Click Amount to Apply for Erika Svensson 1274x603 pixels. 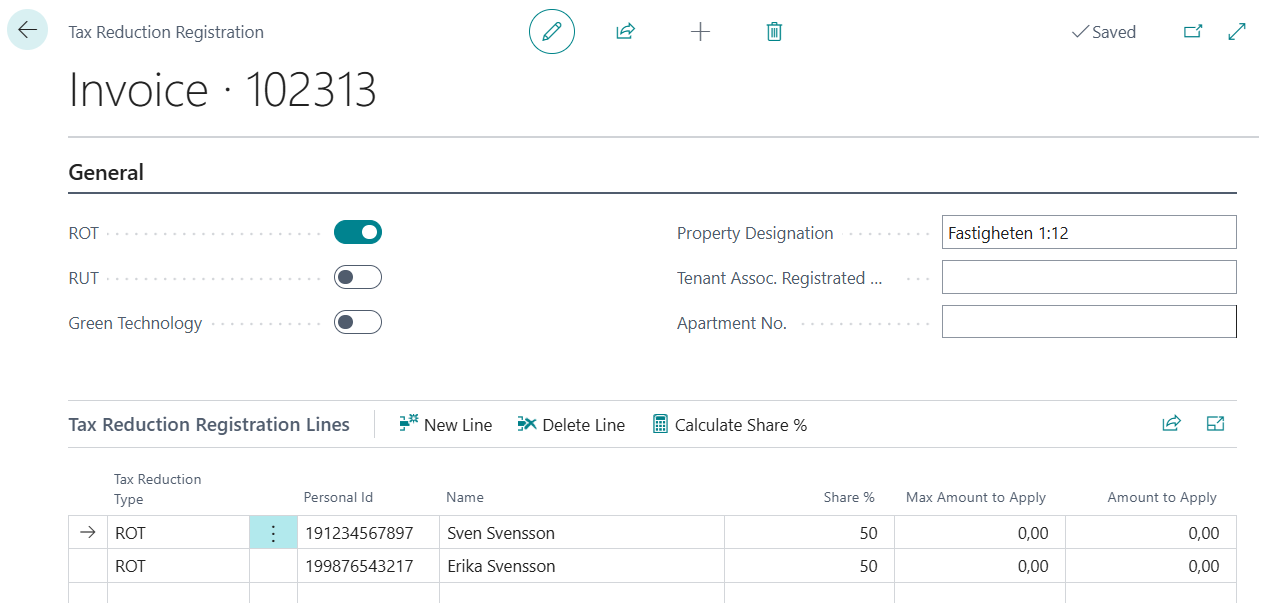[x=1151, y=566]
